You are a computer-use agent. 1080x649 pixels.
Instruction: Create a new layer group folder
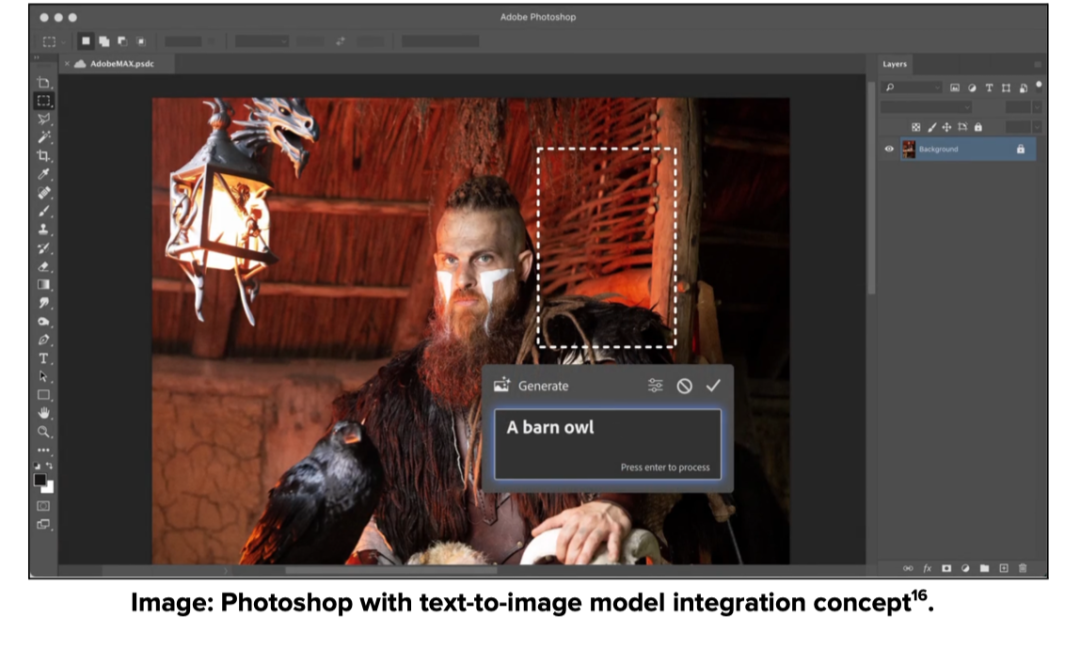click(984, 568)
